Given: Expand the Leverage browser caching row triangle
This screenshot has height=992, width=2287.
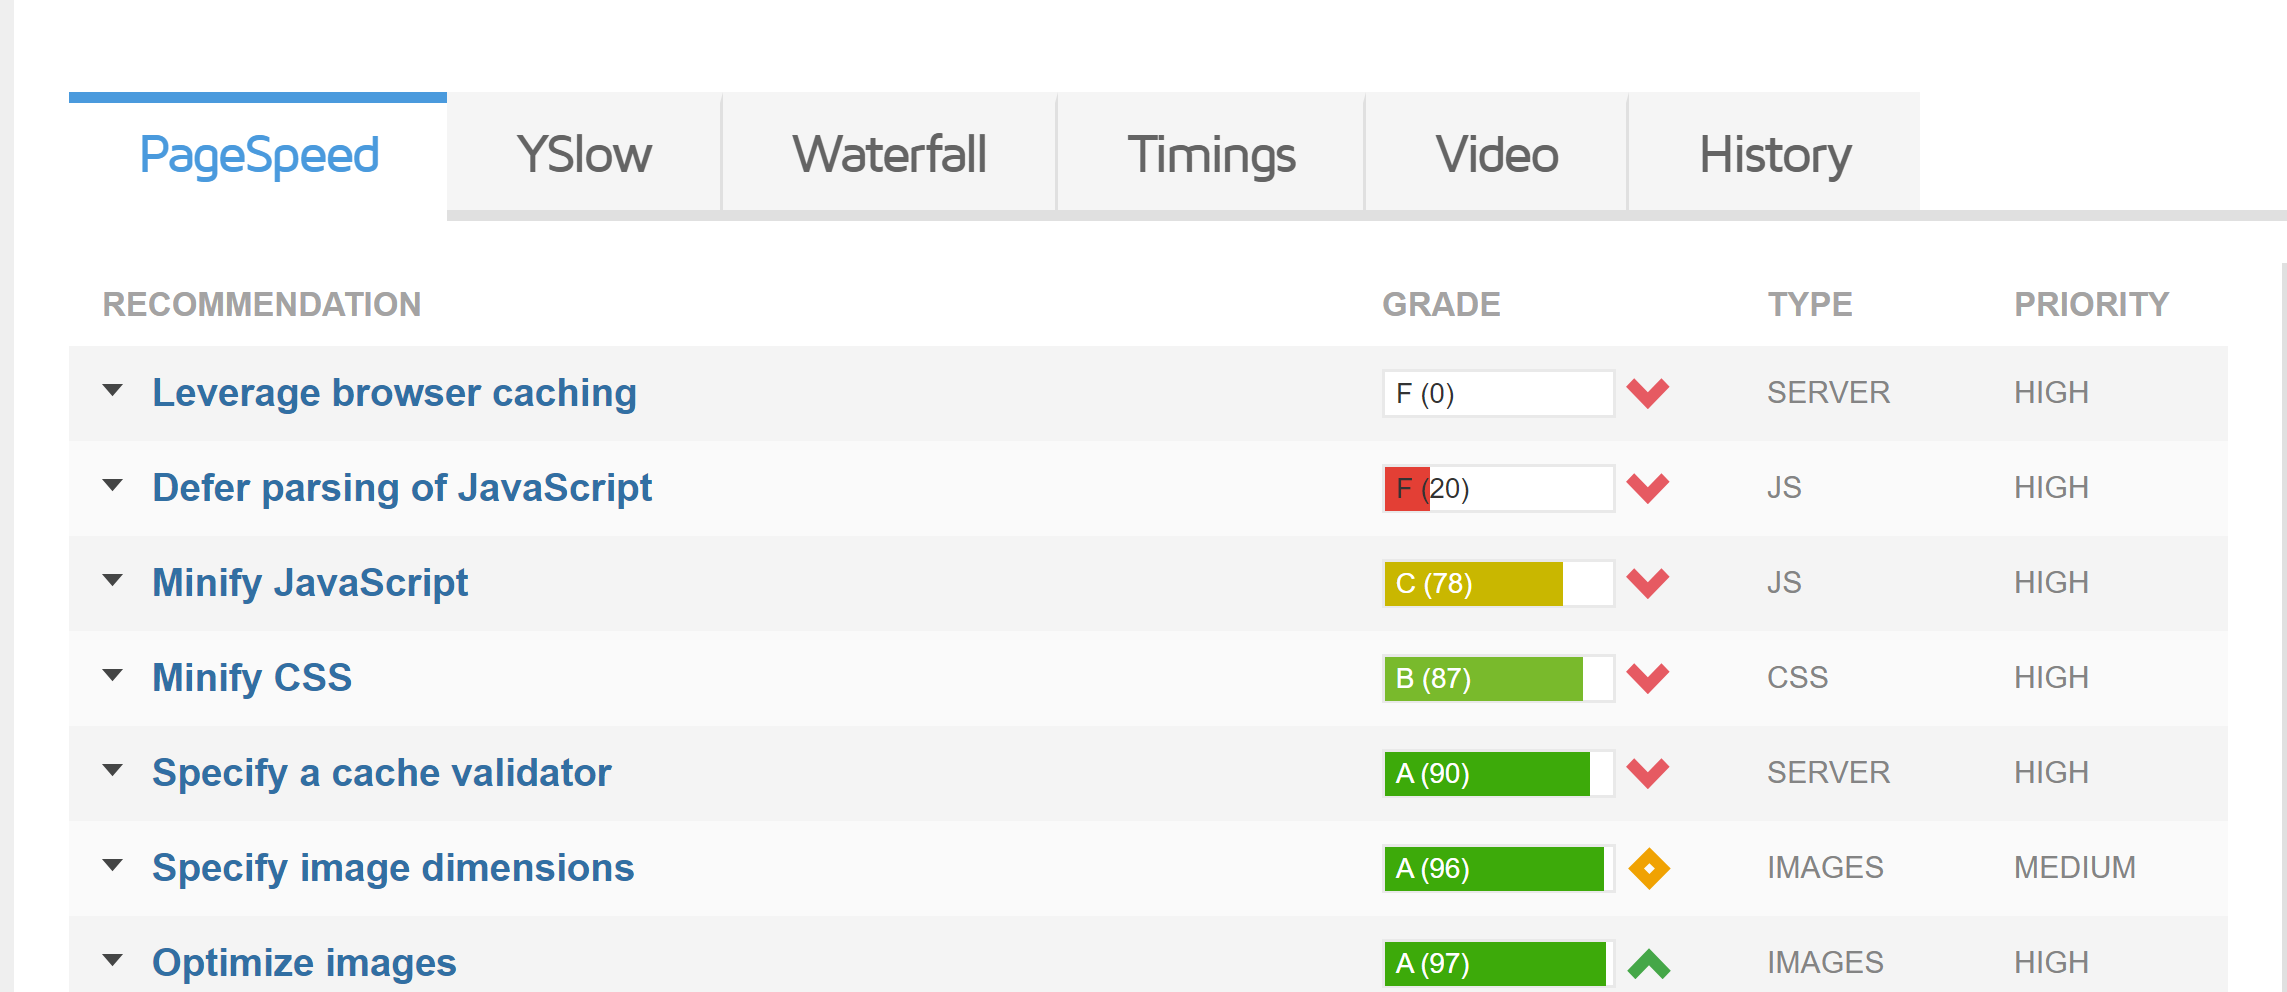Looking at the screenshot, I should [x=113, y=390].
